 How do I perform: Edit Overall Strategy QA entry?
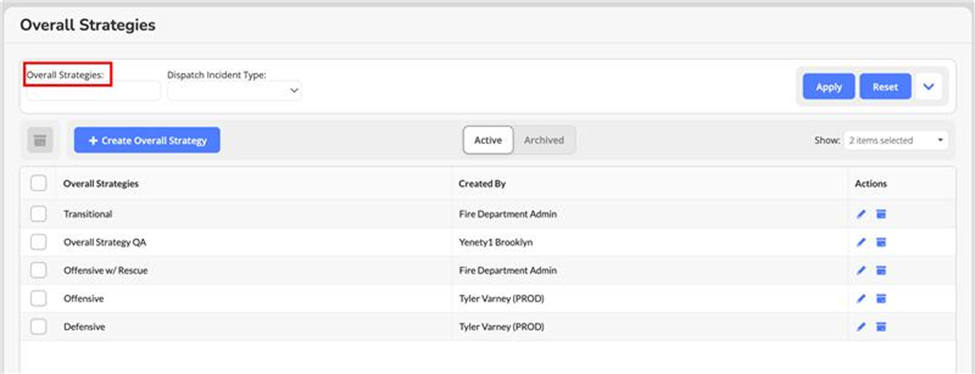861,243
